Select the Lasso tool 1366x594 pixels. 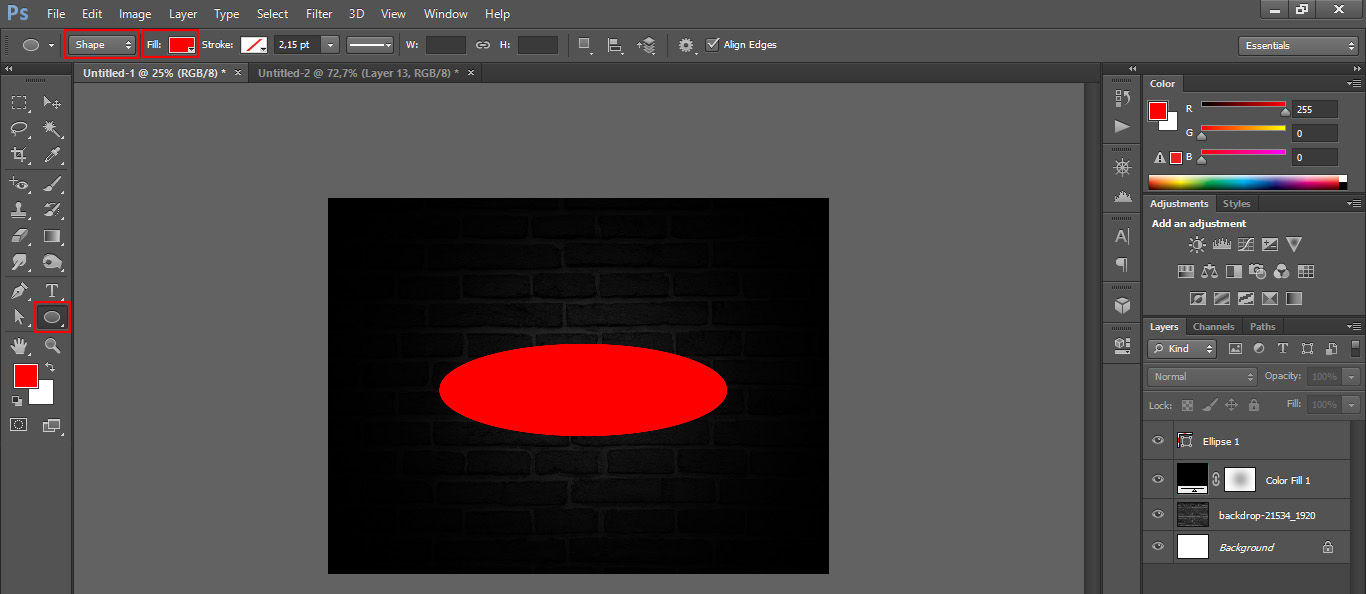pos(19,129)
